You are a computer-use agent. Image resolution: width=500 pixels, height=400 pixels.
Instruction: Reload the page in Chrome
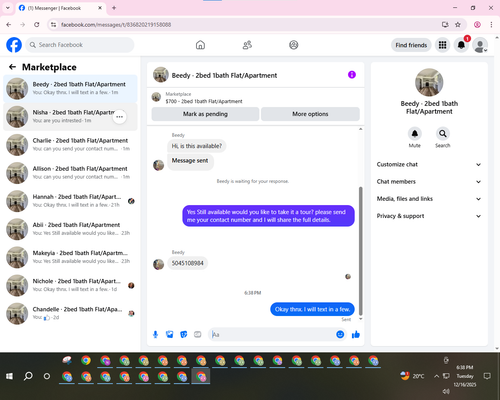pyautogui.click(x=37, y=24)
